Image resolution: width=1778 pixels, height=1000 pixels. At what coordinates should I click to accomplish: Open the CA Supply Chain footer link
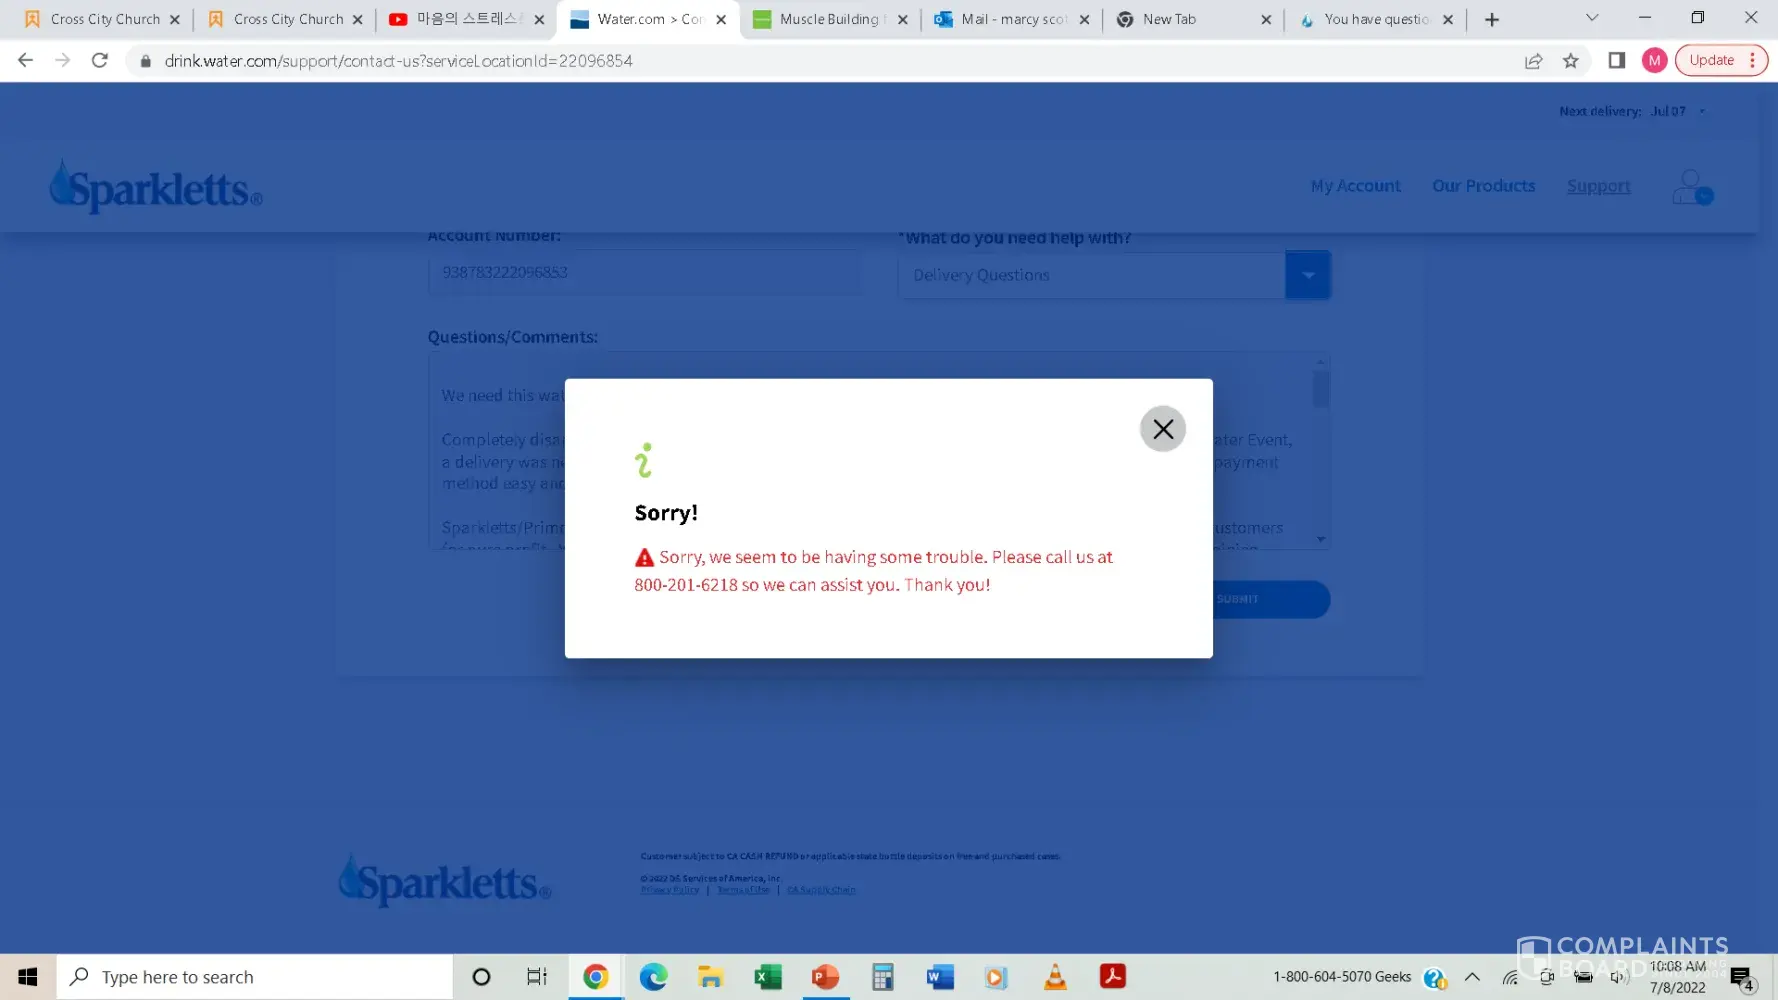[821, 890]
